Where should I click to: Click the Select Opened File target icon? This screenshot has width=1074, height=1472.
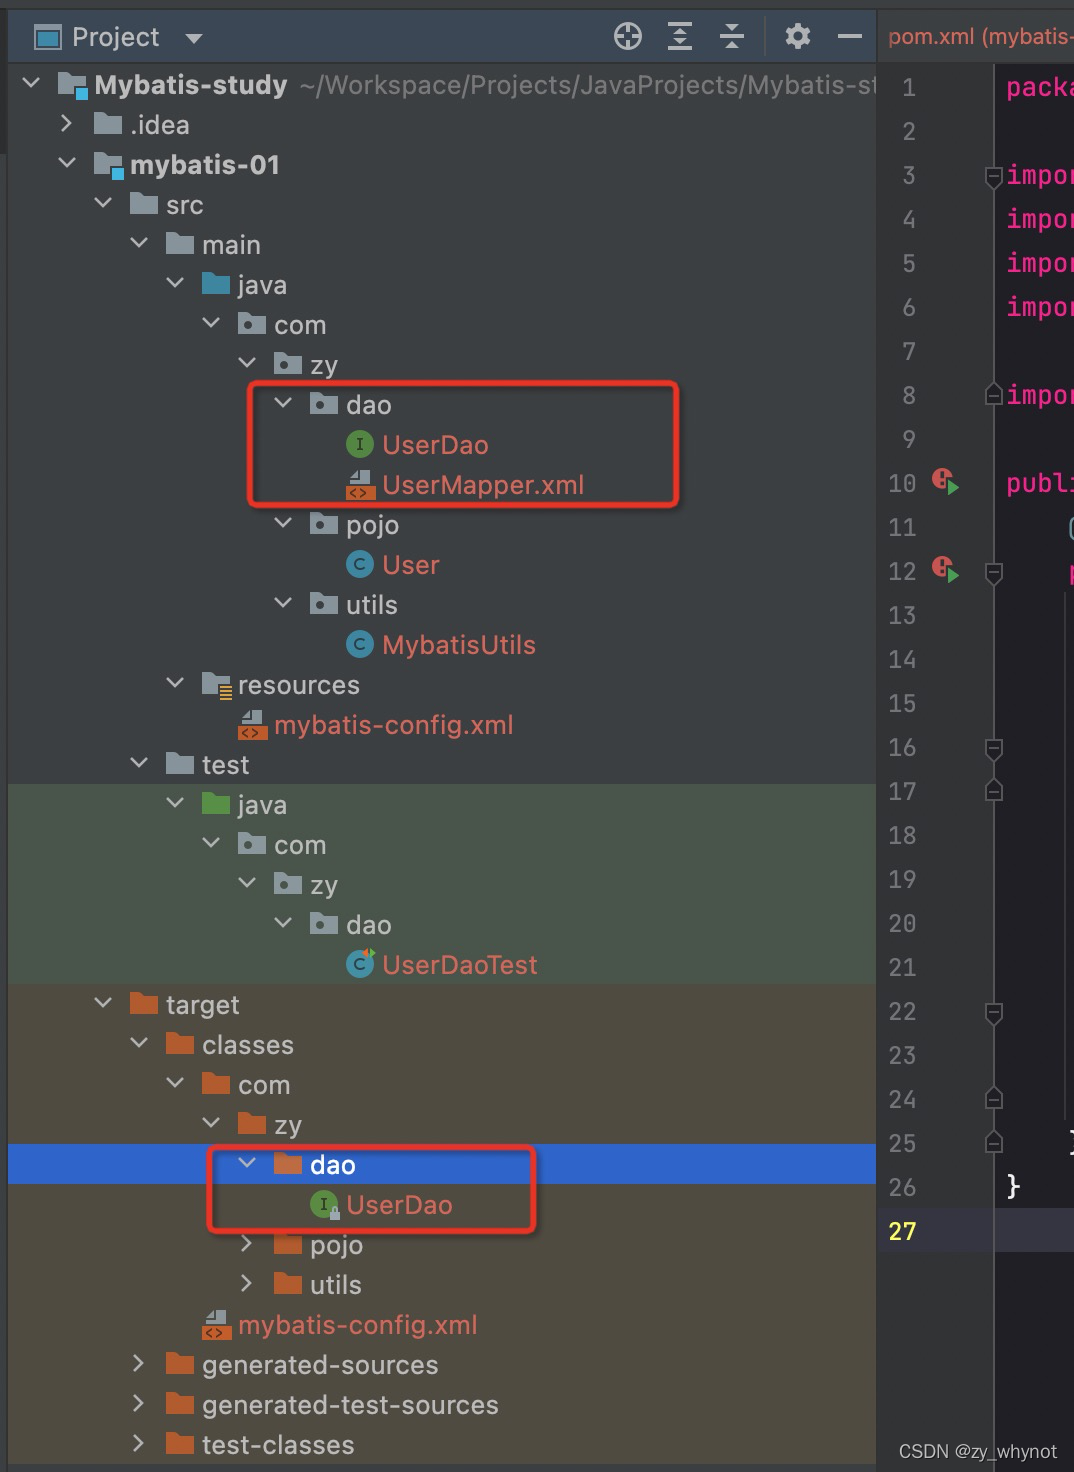pos(628,37)
